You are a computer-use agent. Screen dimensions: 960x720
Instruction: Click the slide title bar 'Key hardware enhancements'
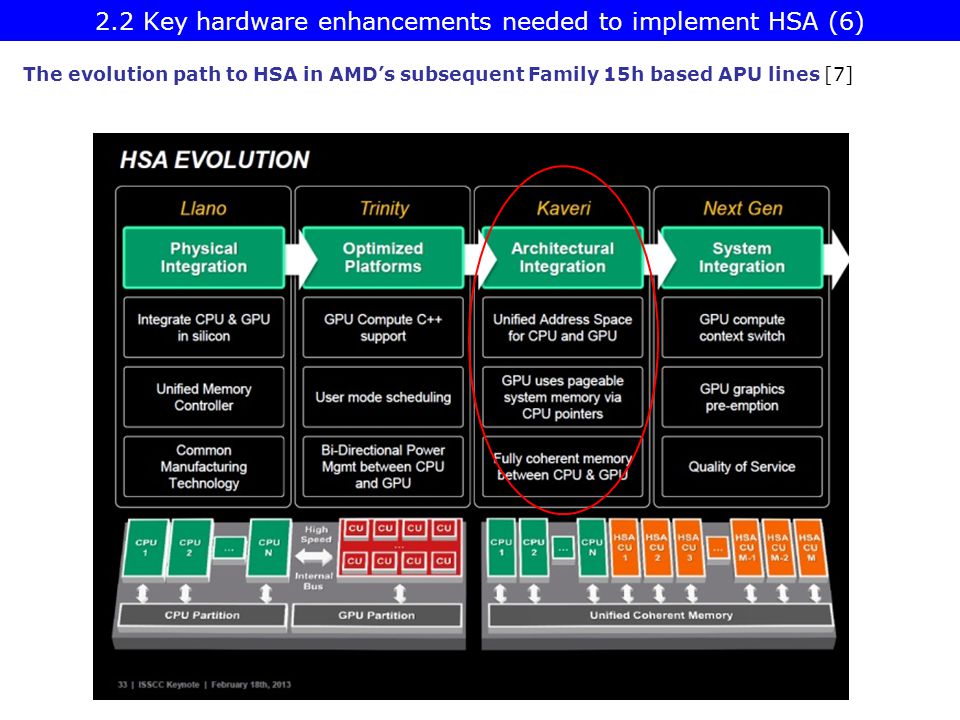point(480,21)
